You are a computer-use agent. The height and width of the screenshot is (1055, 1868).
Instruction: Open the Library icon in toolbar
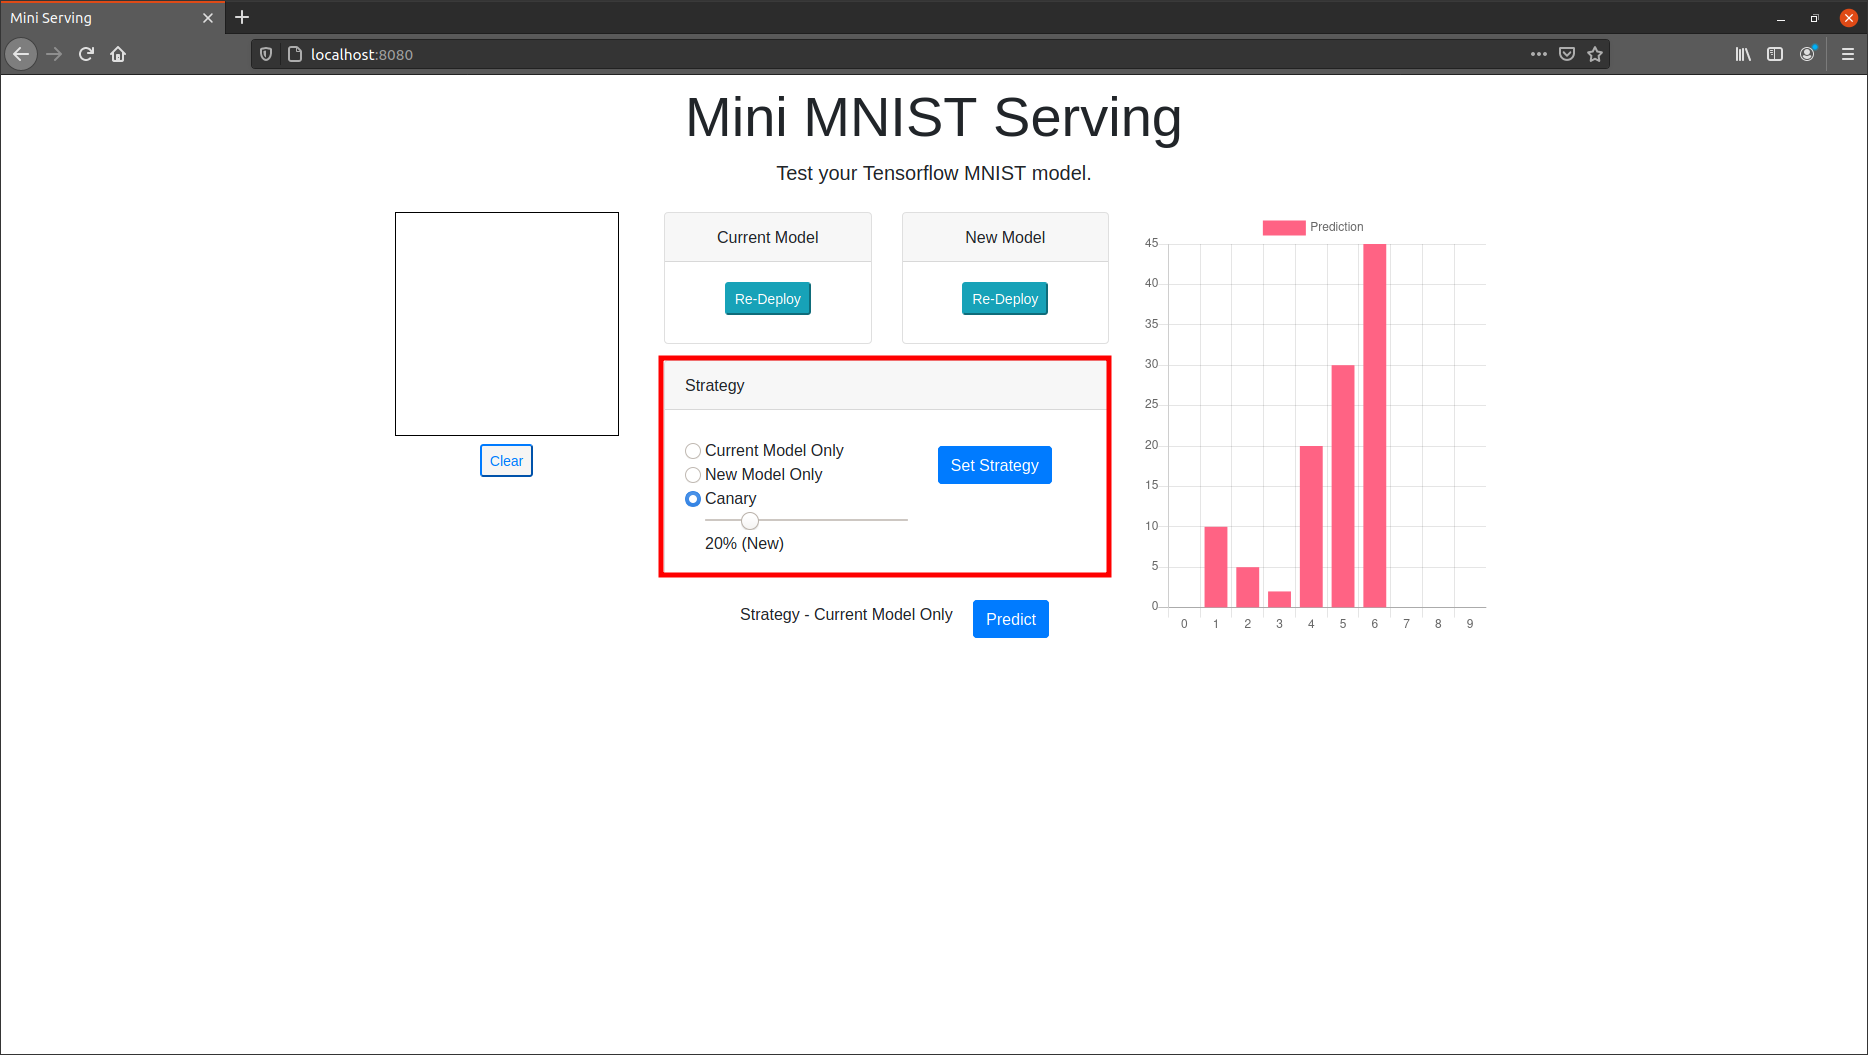coord(1743,54)
